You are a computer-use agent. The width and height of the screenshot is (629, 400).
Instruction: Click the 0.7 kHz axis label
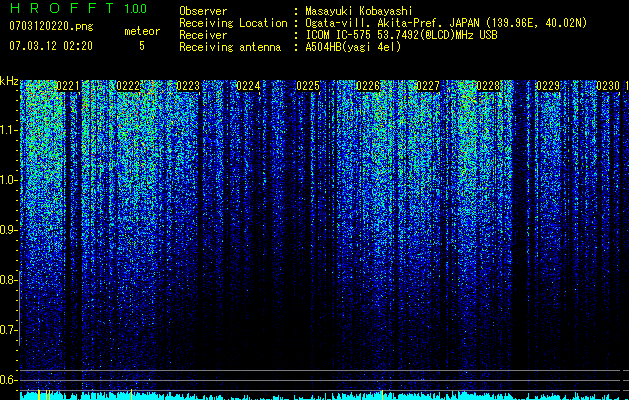click(x=9, y=330)
